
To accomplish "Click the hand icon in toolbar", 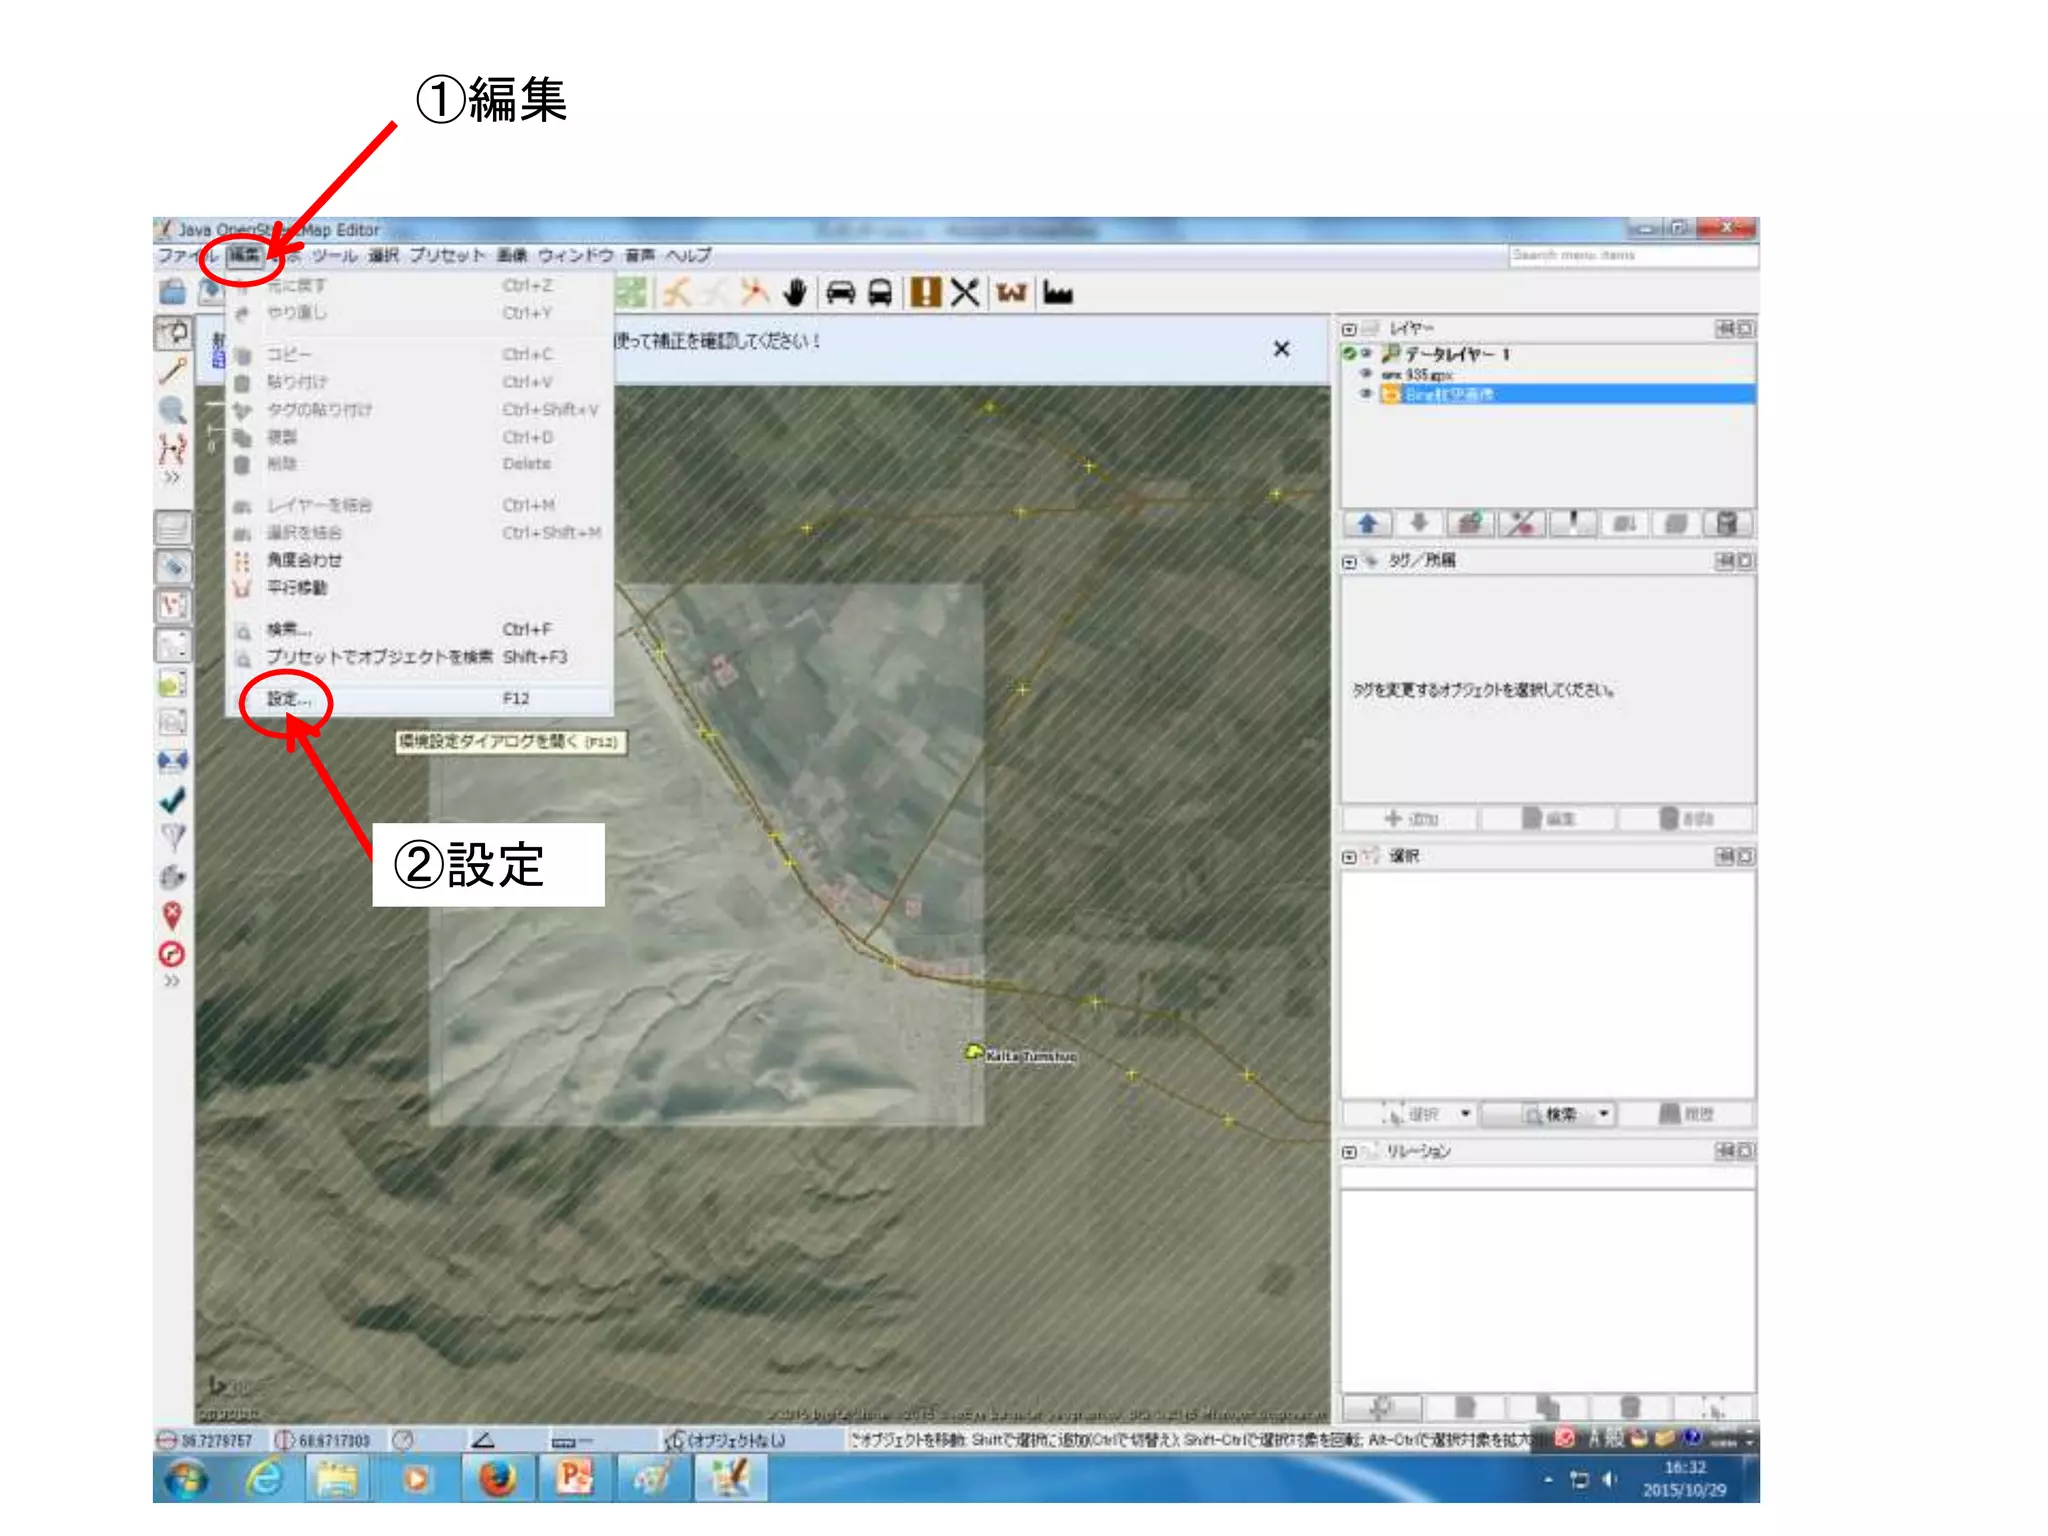I will [x=795, y=293].
